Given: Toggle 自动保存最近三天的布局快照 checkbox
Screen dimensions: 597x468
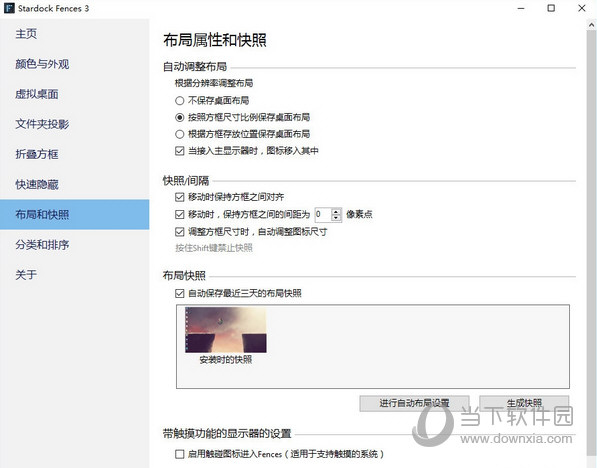Looking at the screenshot, I should click(179, 293).
